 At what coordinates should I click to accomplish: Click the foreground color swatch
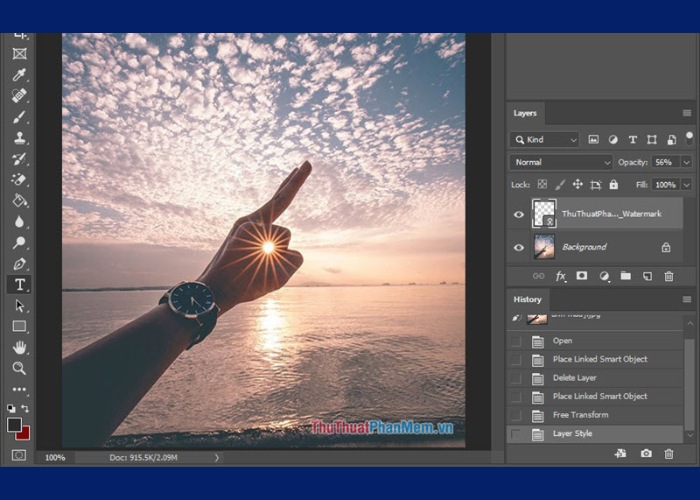pyautogui.click(x=15, y=424)
